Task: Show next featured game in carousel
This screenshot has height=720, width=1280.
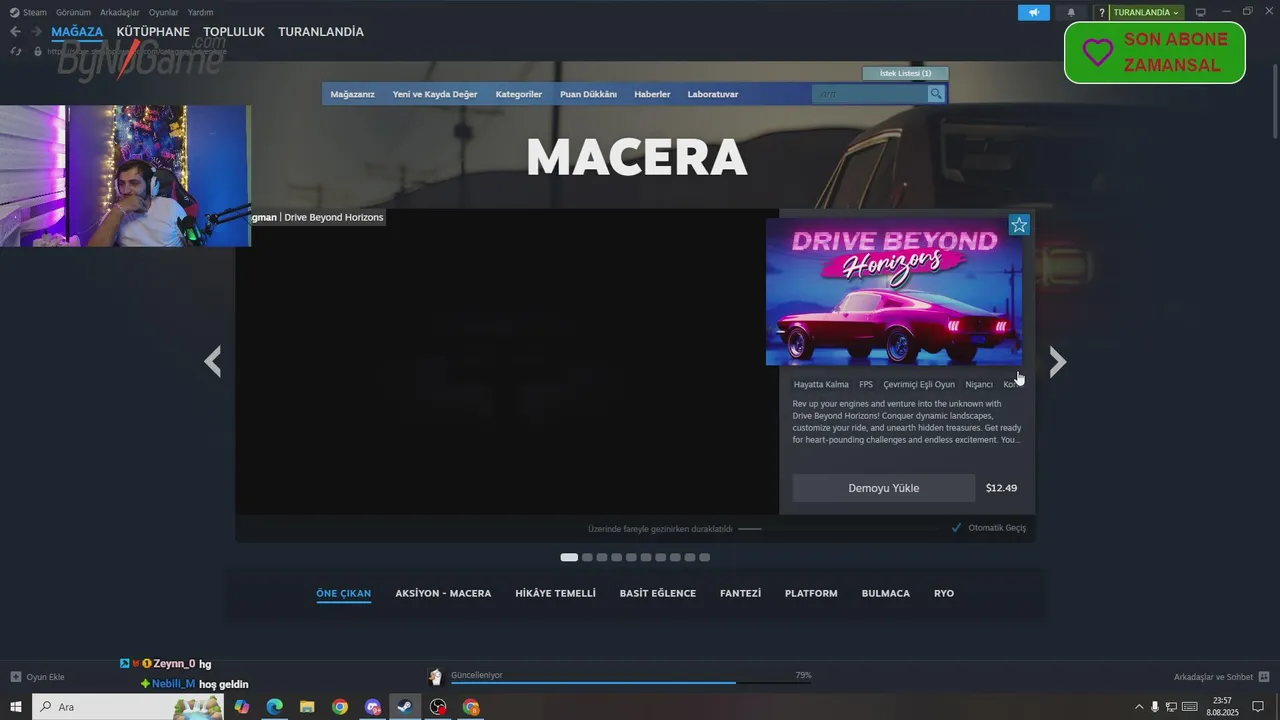Action: coord(1058,361)
